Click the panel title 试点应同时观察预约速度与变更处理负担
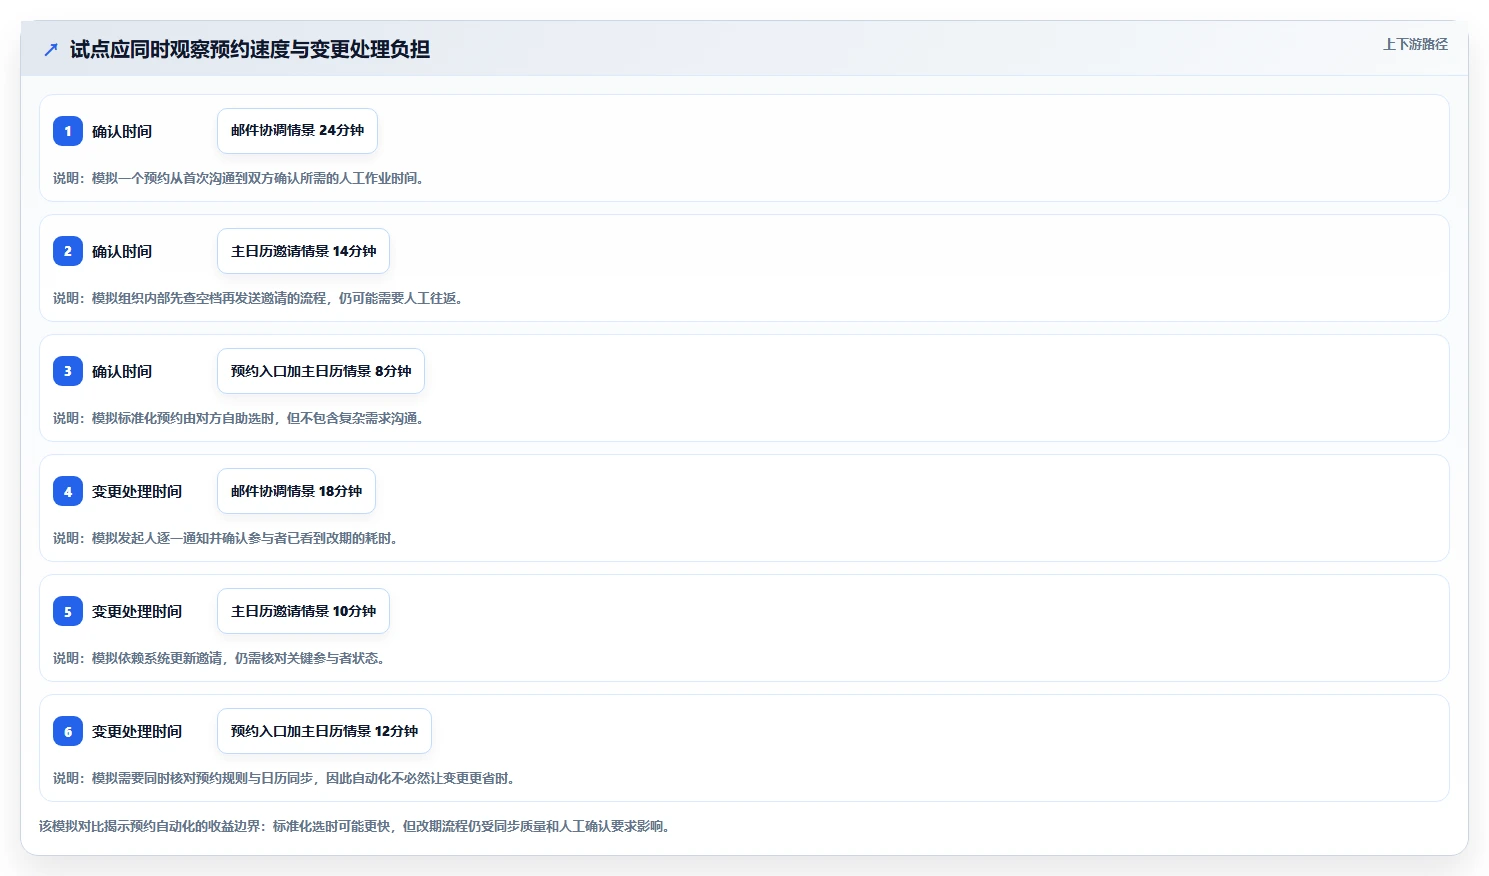This screenshot has width=1489, height=876. (250, 49)
